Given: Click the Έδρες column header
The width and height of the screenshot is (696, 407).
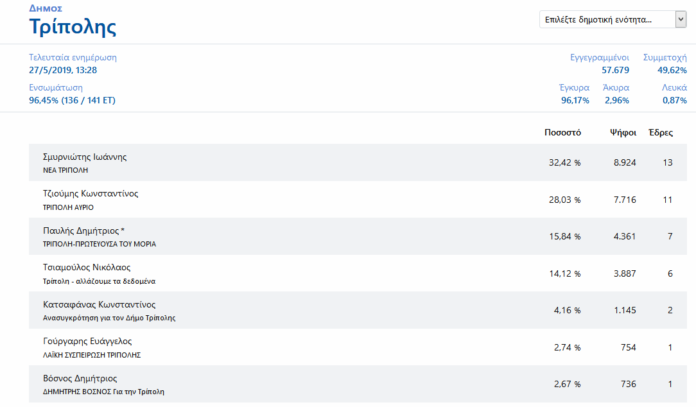Looking at the screenshot, I should 660,132.
